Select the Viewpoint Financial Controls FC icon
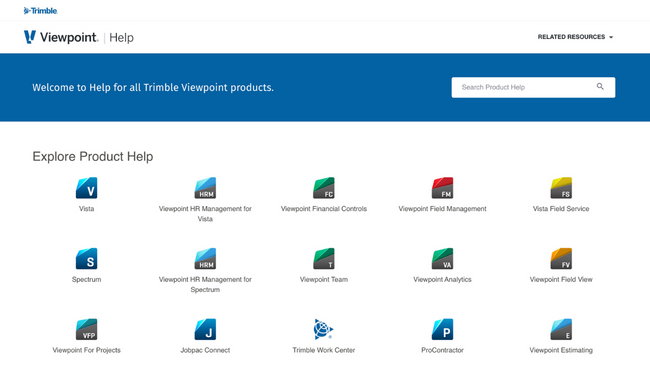The height and width of the screenshot is (365, 650). (x=324, y=188)
